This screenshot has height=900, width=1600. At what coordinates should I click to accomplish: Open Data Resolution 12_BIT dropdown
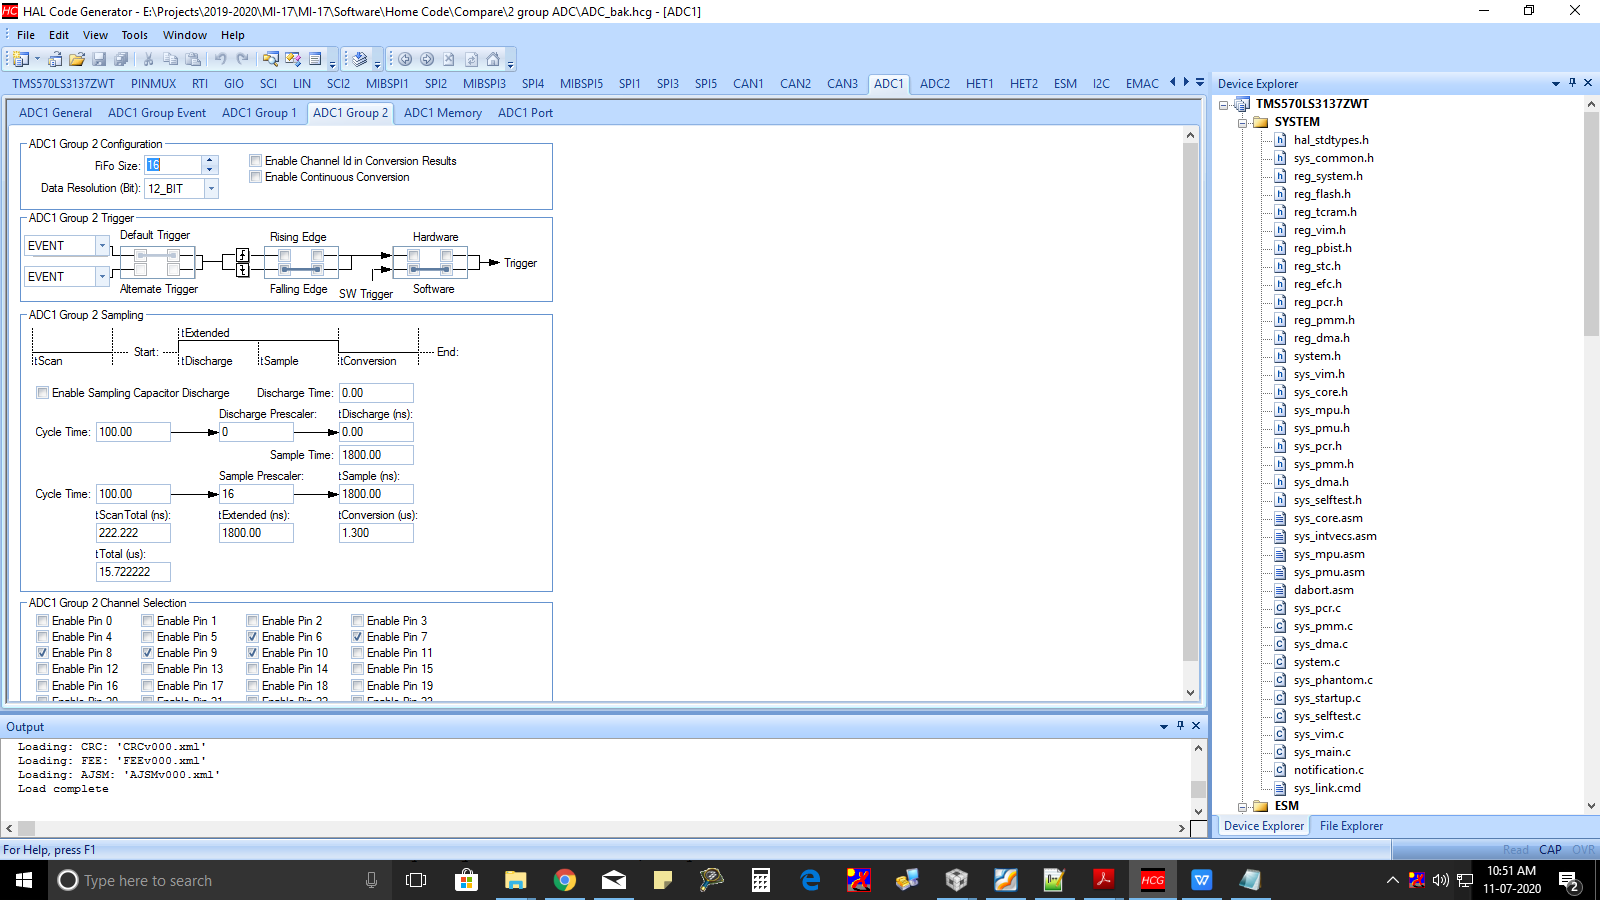tap(211, 188)
